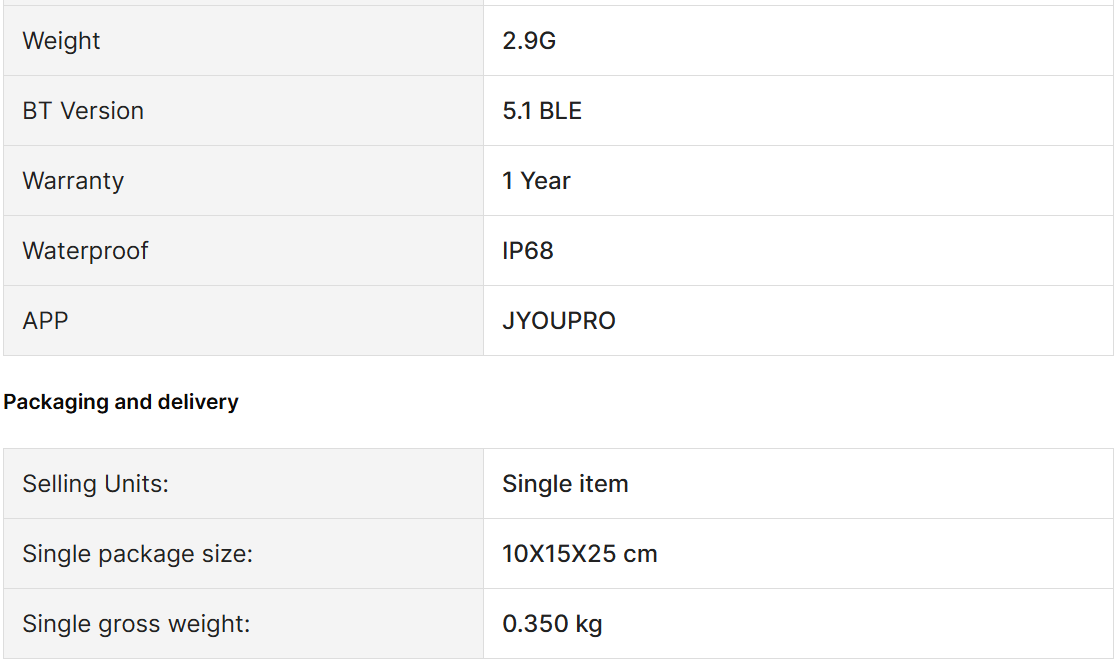Image resolution: width=1120 pixels, height=661 pixels.
Task: Select the 2.9G weight value
Action: 529,41
